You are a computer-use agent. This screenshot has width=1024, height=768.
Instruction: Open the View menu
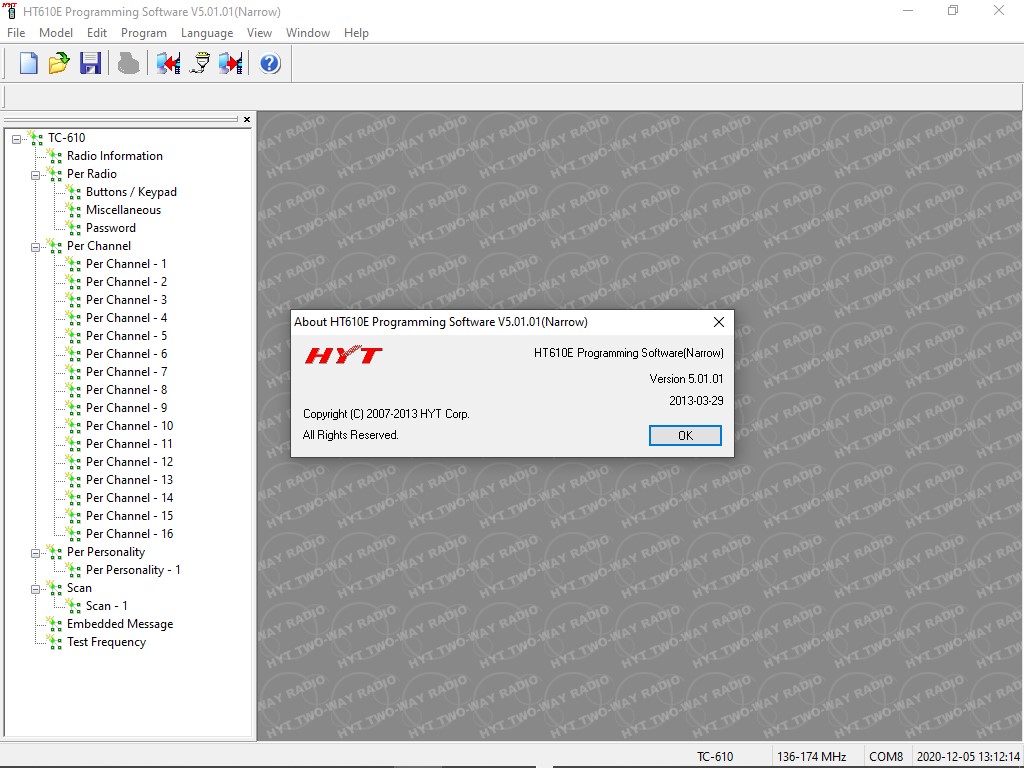pos(259,33)
